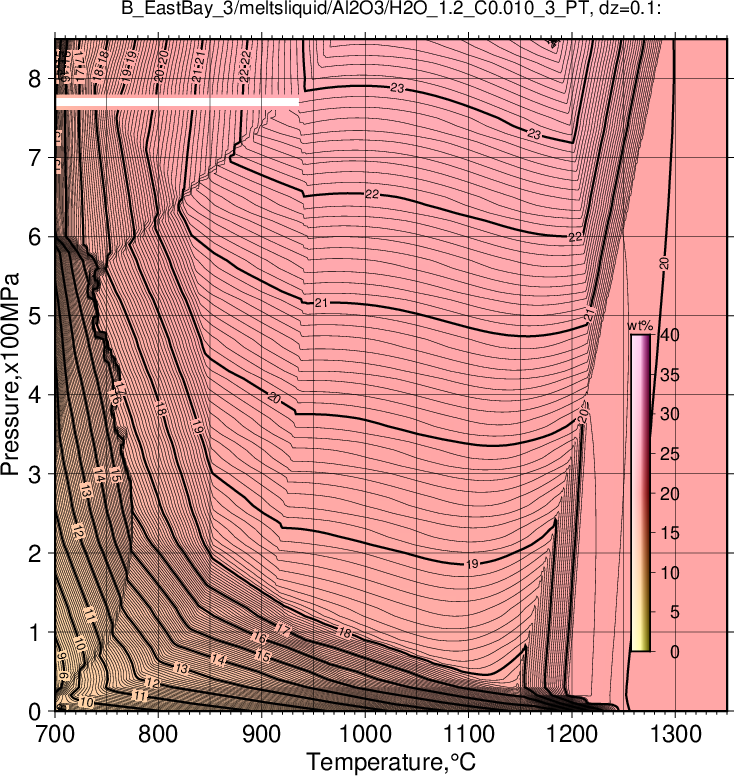
Task: Select the 1200 temperature axis tick label
Action: pyautogui.click(x=572, y=734)
